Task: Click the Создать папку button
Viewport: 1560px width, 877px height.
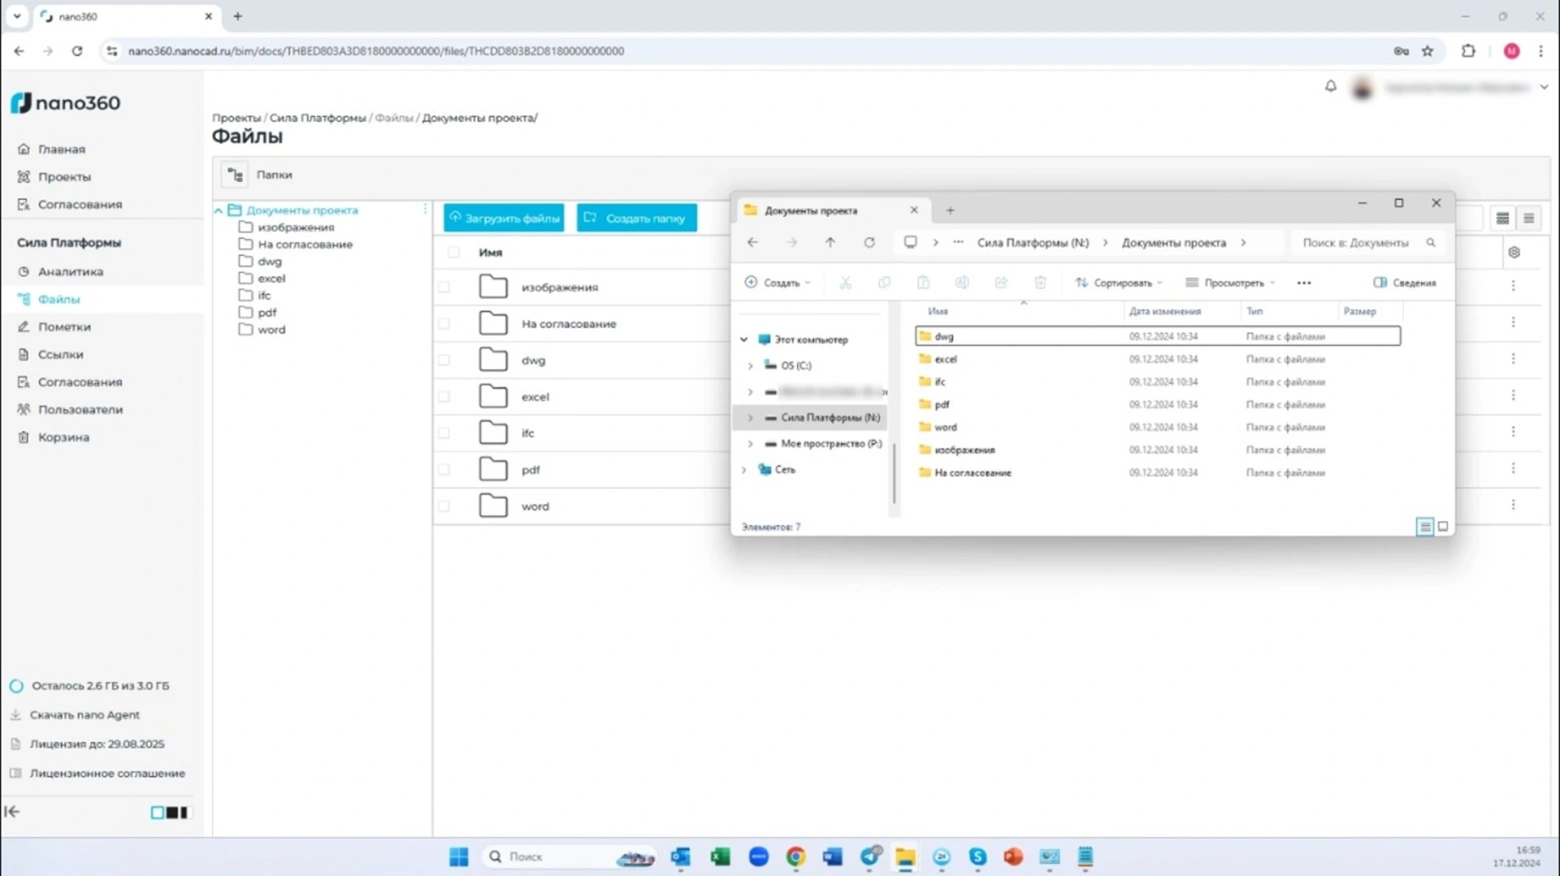Action: [x=636, y=218]
